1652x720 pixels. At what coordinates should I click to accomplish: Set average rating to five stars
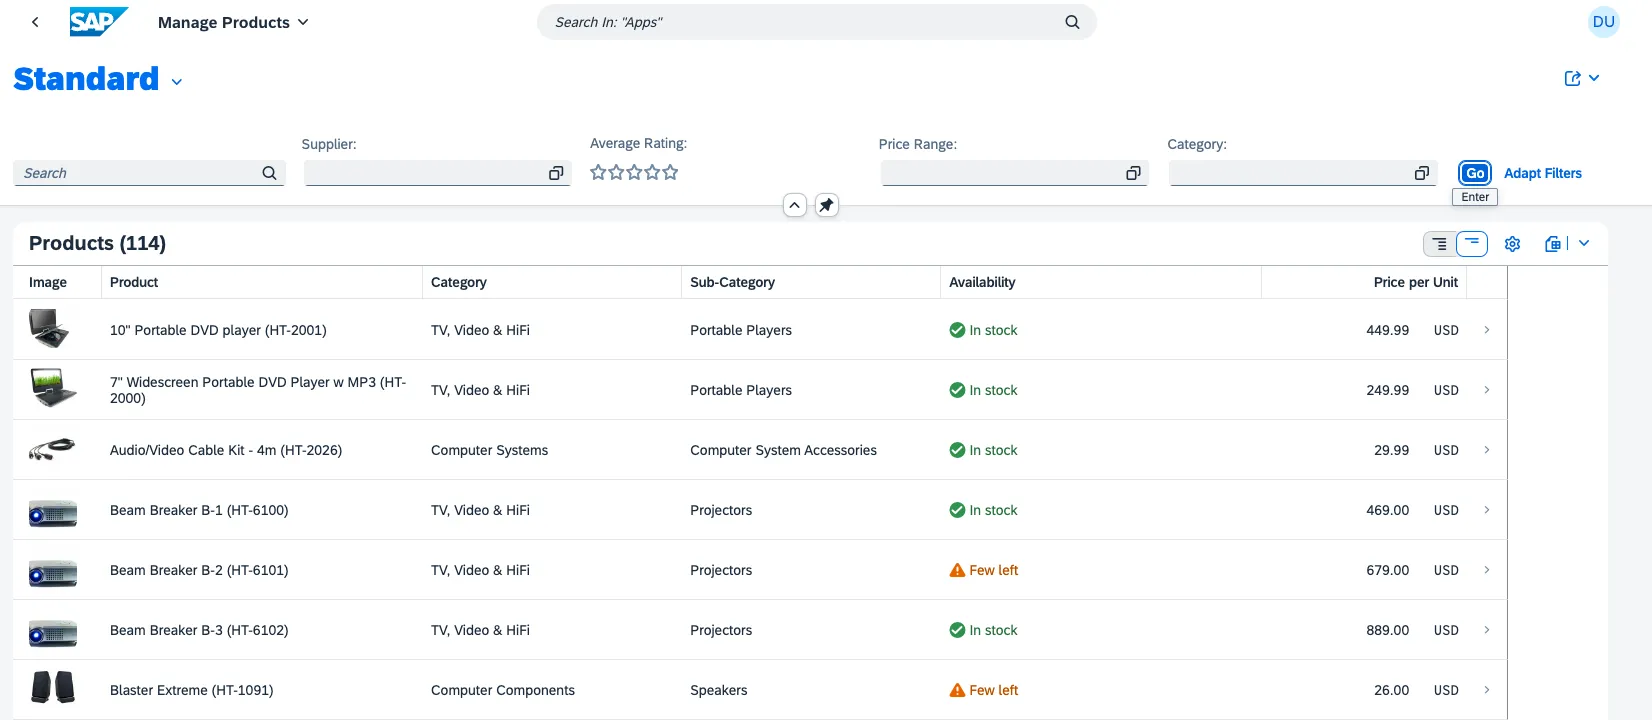(x=670, y=172)
